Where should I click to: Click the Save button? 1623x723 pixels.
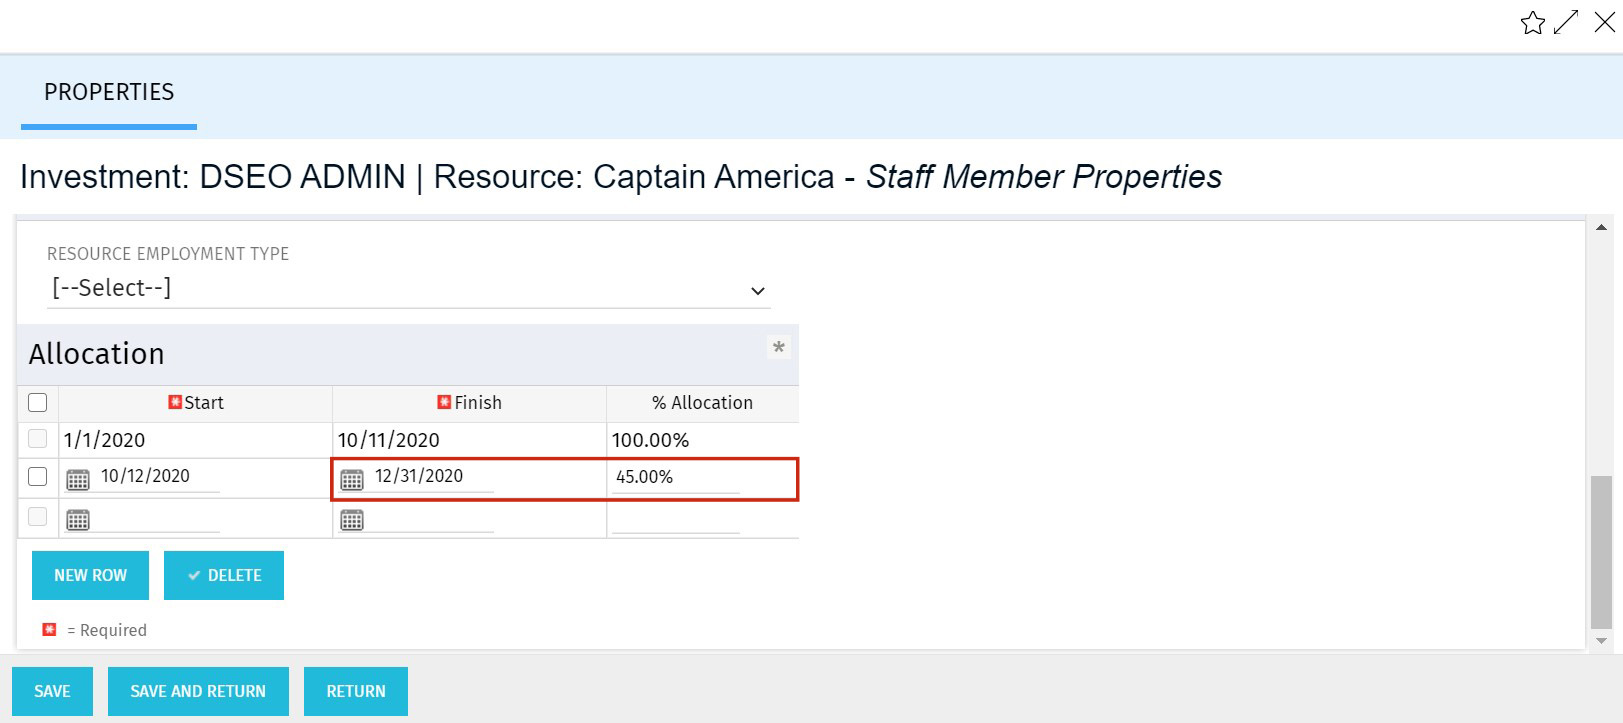pyautogui.click(x=52, y=692)
